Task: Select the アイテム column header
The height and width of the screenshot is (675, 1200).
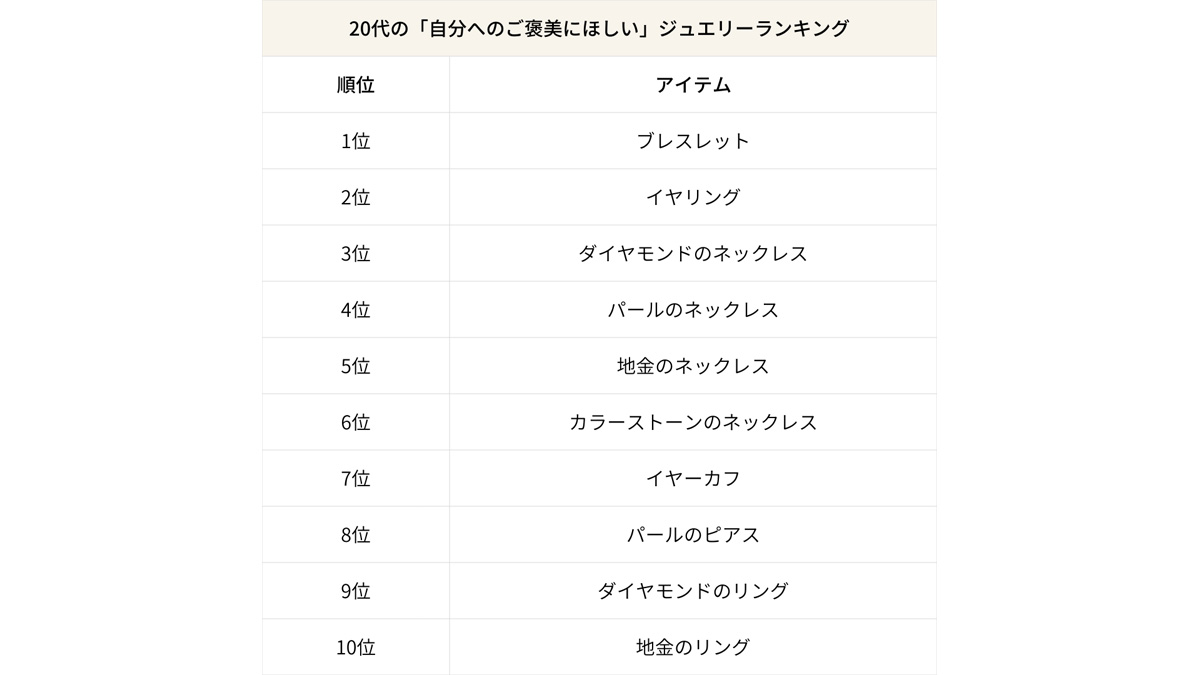Action: tap(693, 85)
